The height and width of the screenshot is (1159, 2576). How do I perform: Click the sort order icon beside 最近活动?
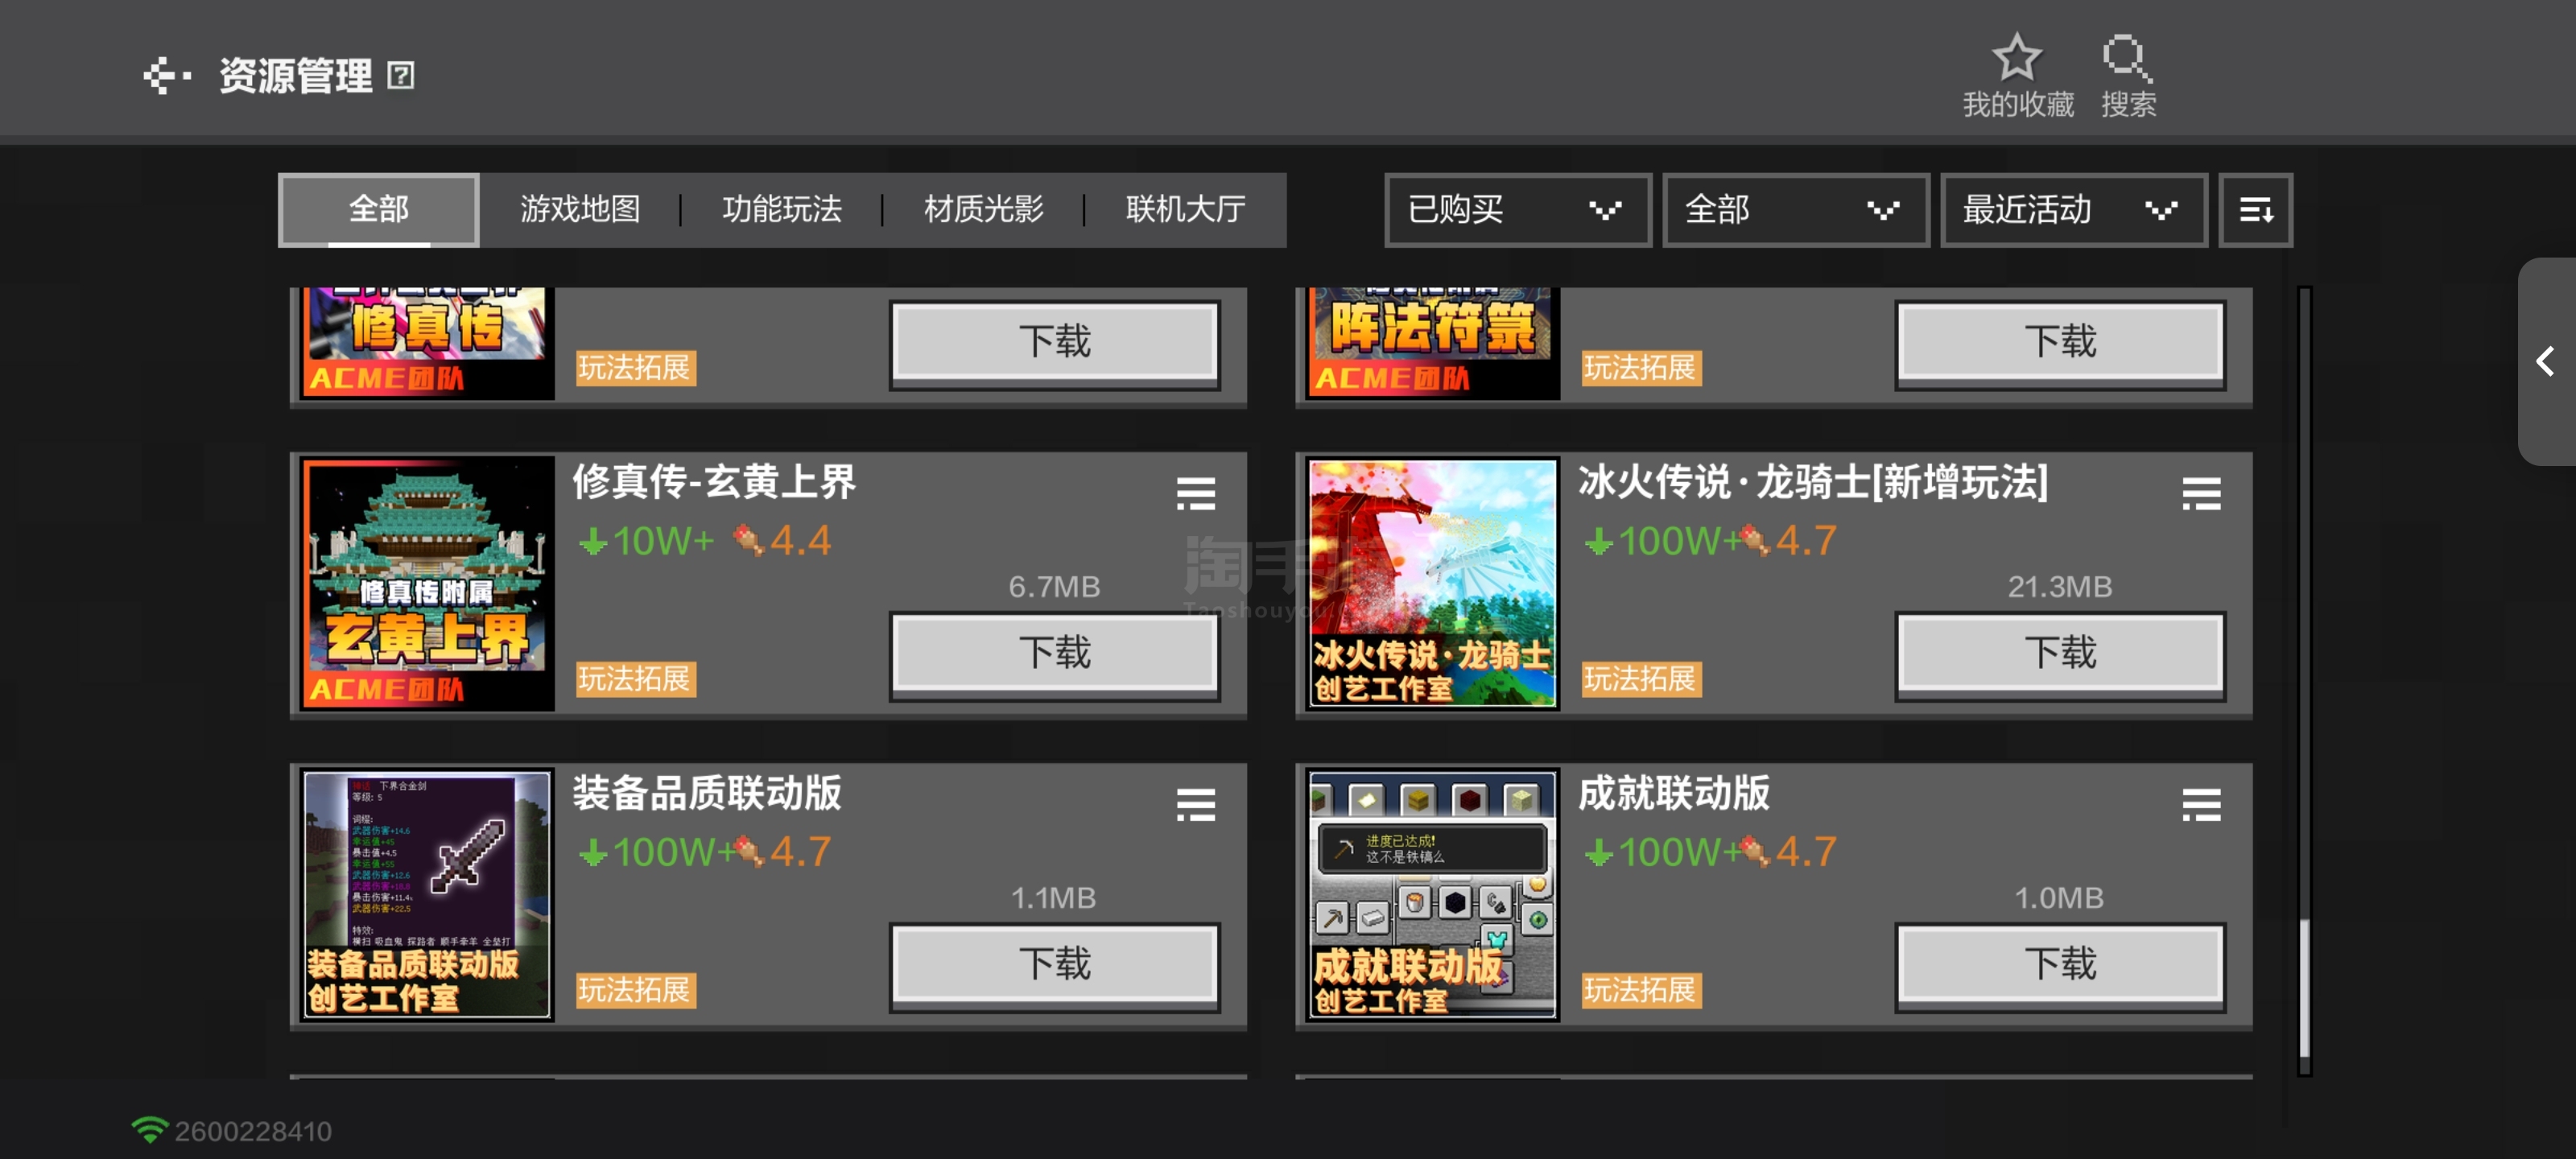(2255, 210)
